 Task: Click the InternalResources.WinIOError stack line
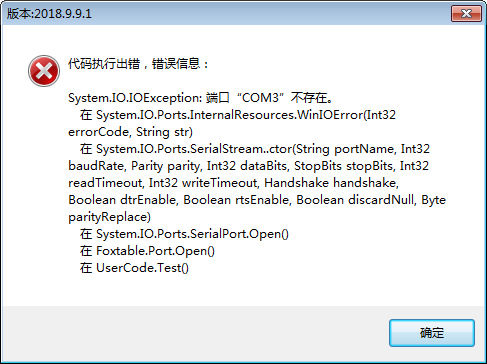coord(238,115)
